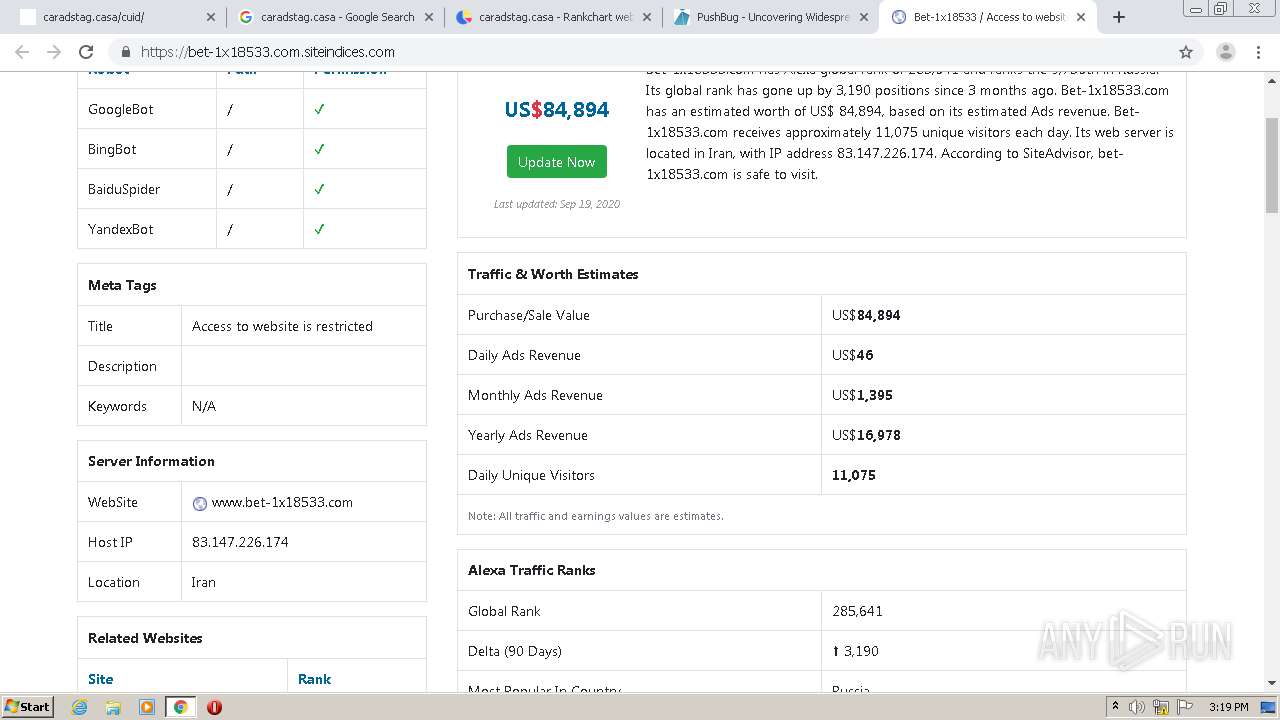Screen dimensions: 1280x720
Task: Go back with the browser back arrow
Action: point(22,52)
